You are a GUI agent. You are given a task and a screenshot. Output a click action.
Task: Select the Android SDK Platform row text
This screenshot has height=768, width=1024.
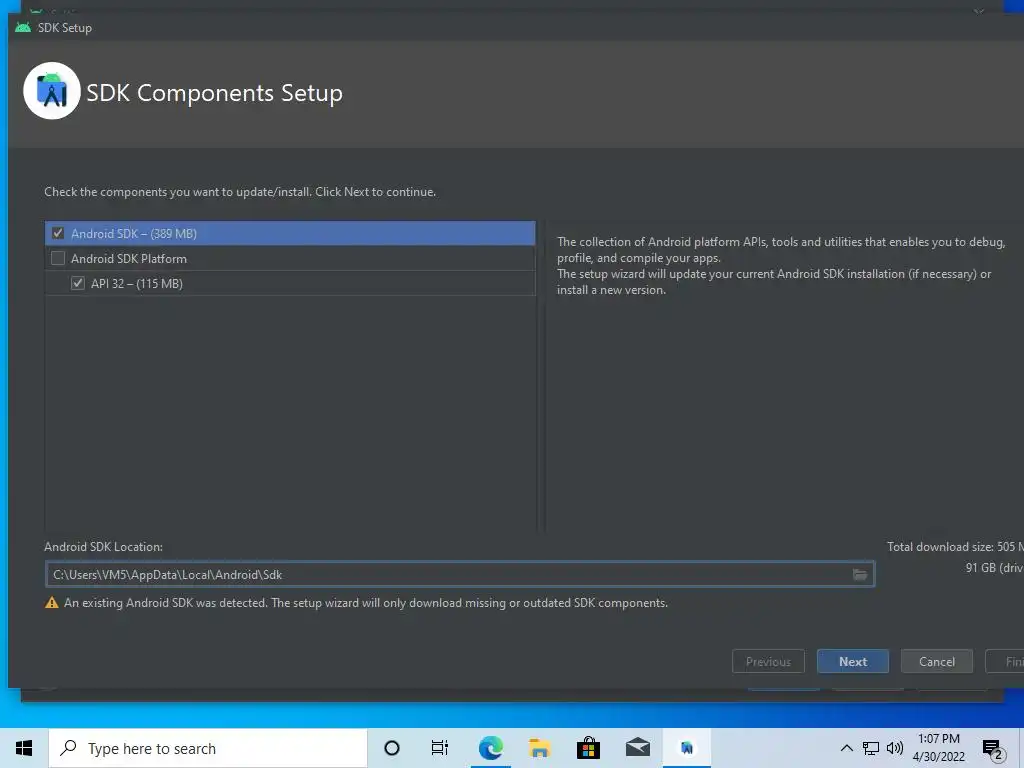(129, 259)
